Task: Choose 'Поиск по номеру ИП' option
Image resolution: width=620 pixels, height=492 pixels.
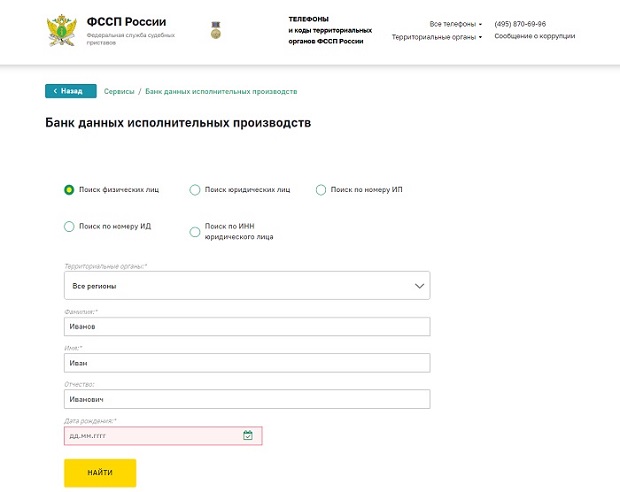Action: (321, 189)
